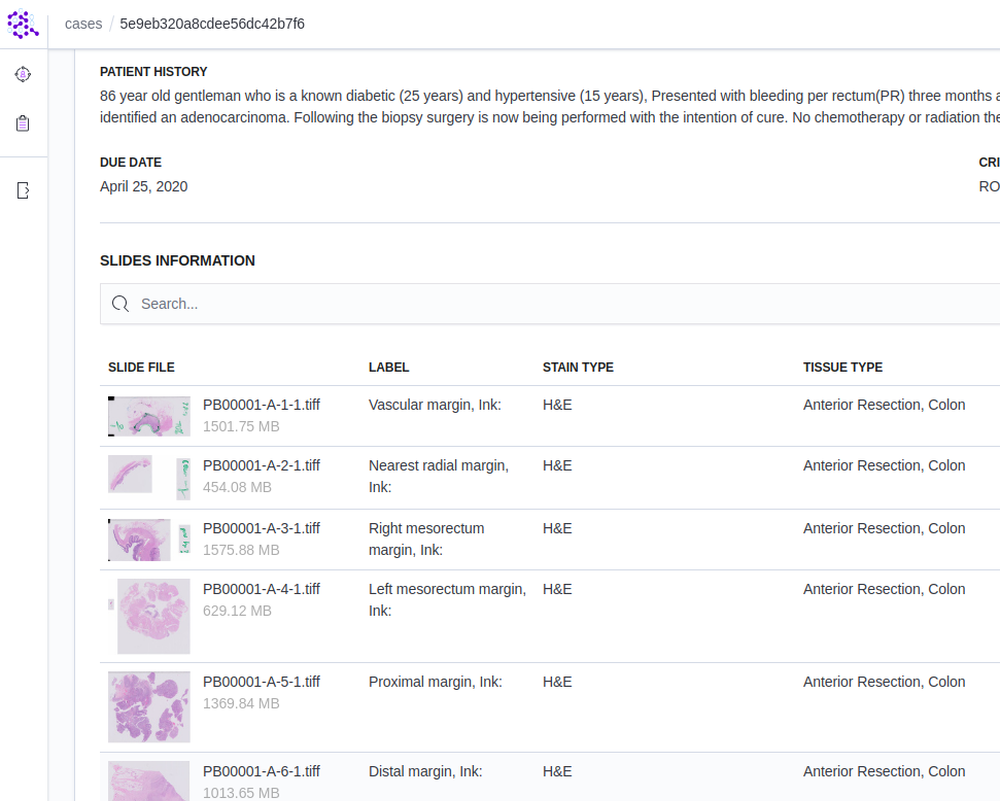This screenshot has width=1000, height=801.
Task: Click label 'Nearest radial margin, Ink:'
Action: [439, 476]
